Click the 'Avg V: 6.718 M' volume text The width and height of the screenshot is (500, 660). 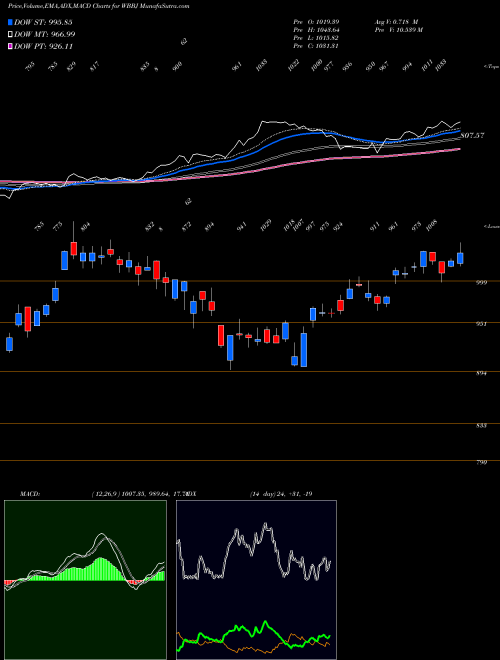click(x=396, y=22)
